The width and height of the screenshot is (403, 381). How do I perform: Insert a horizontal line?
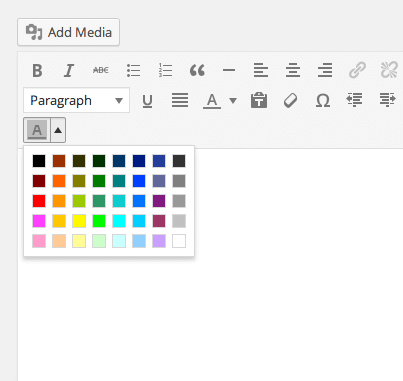coord(229,70)
